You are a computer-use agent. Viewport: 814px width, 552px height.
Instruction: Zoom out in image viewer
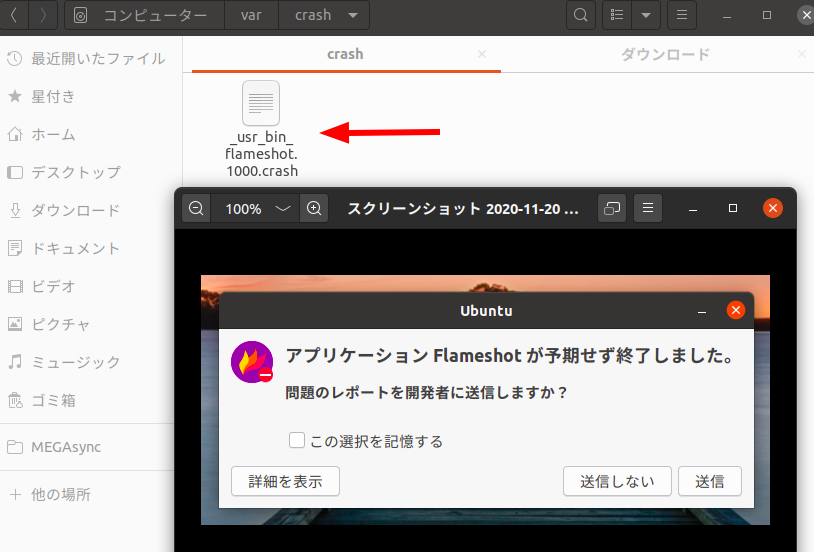coord(196,208)
